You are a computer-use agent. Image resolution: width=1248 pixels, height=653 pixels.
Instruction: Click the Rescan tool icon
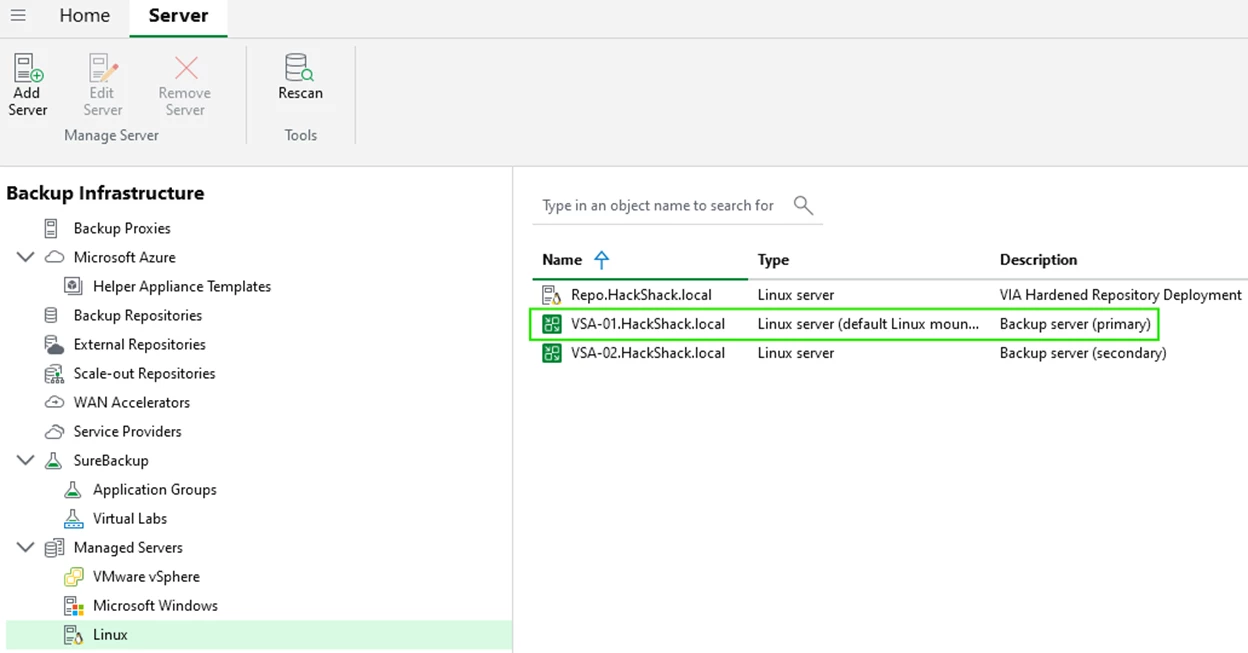[x=299, y=68]
